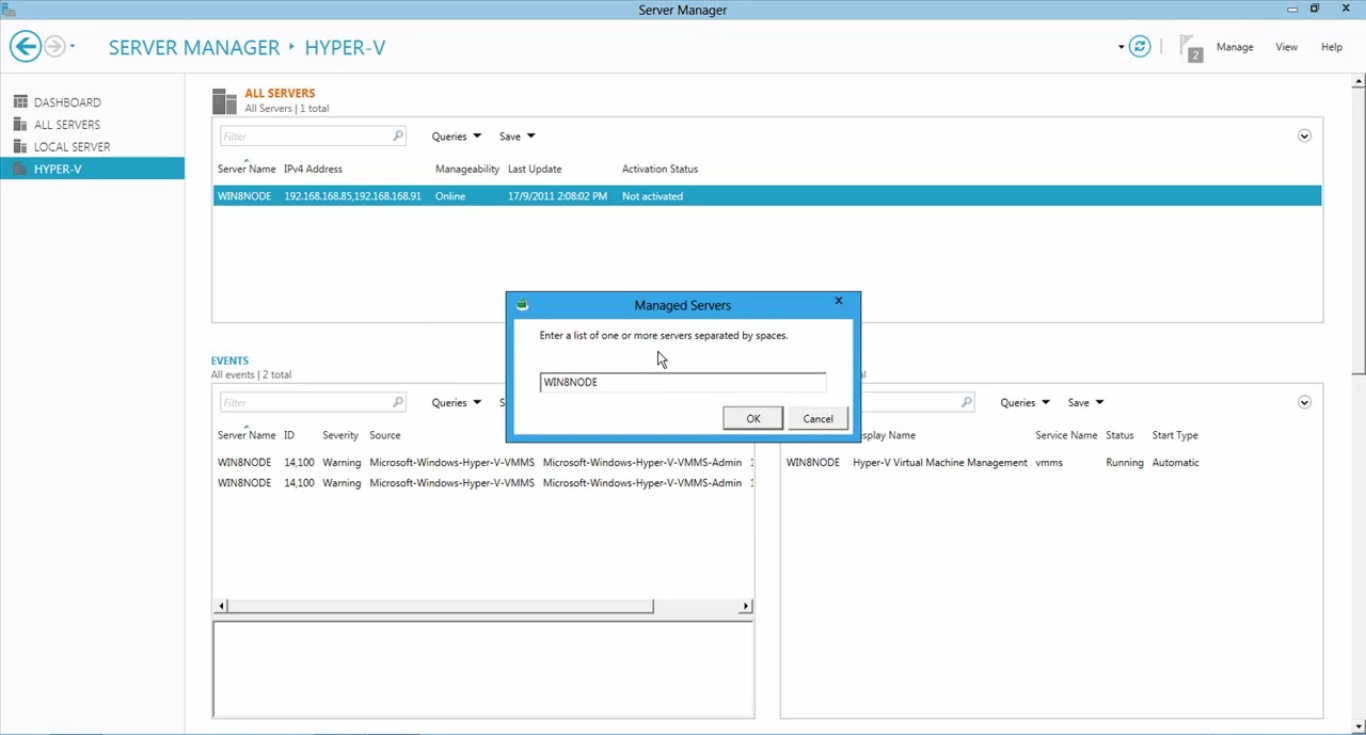Click search magnifier in events filter
This screenshot has width=1366, height=735.
click(x=398, y=402)
